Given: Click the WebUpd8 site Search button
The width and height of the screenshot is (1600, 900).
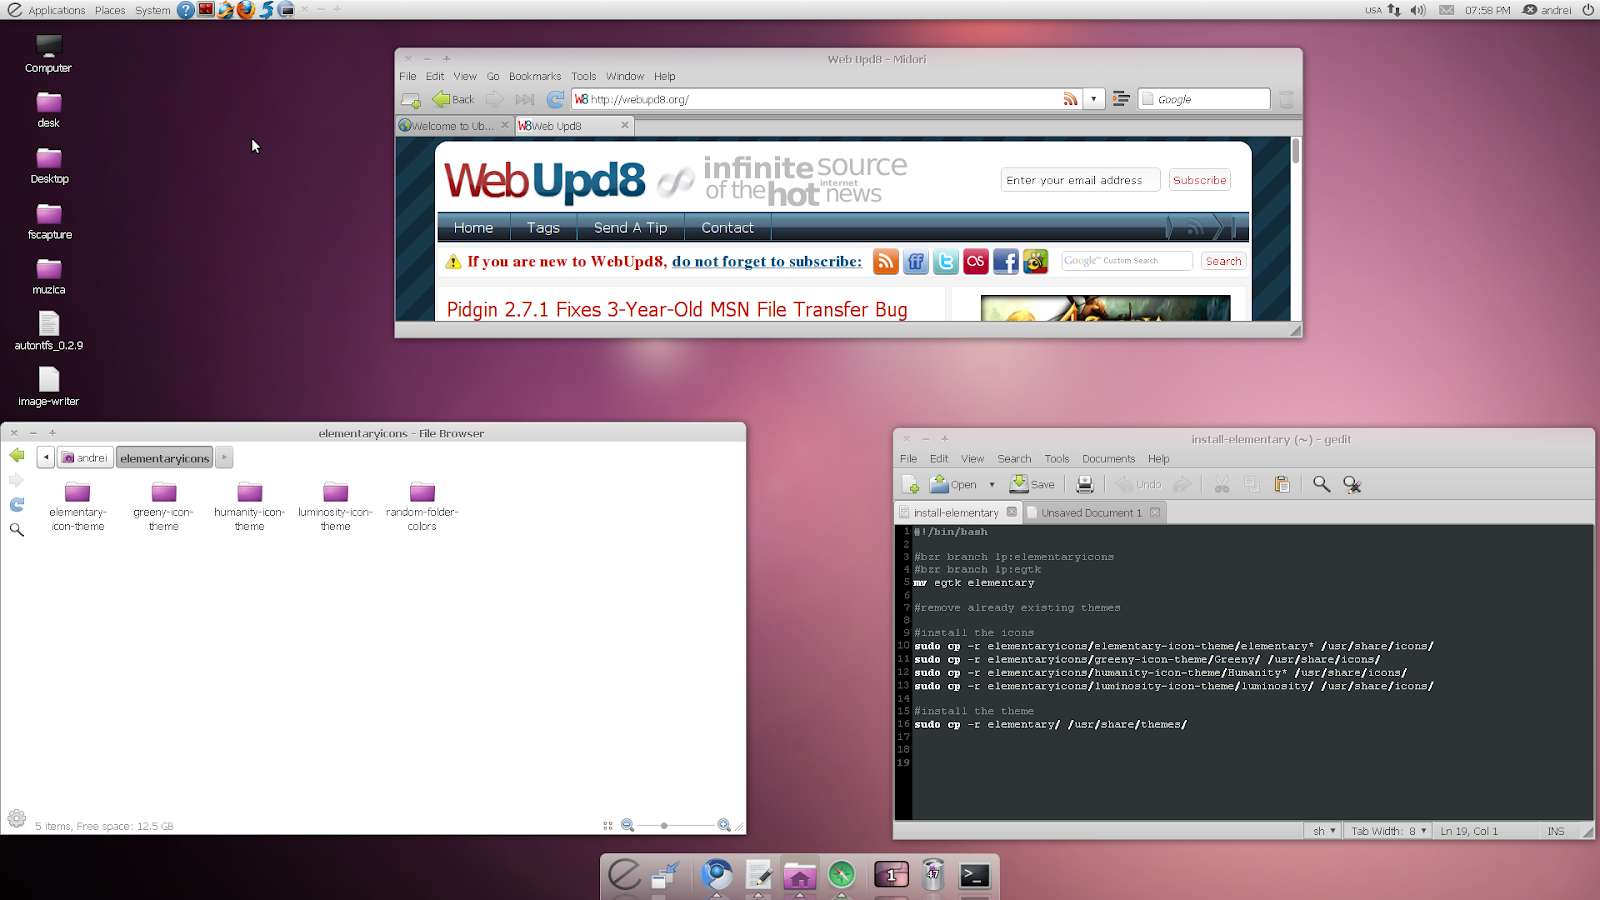Looking at the screenshot, I should (1223, 261).
